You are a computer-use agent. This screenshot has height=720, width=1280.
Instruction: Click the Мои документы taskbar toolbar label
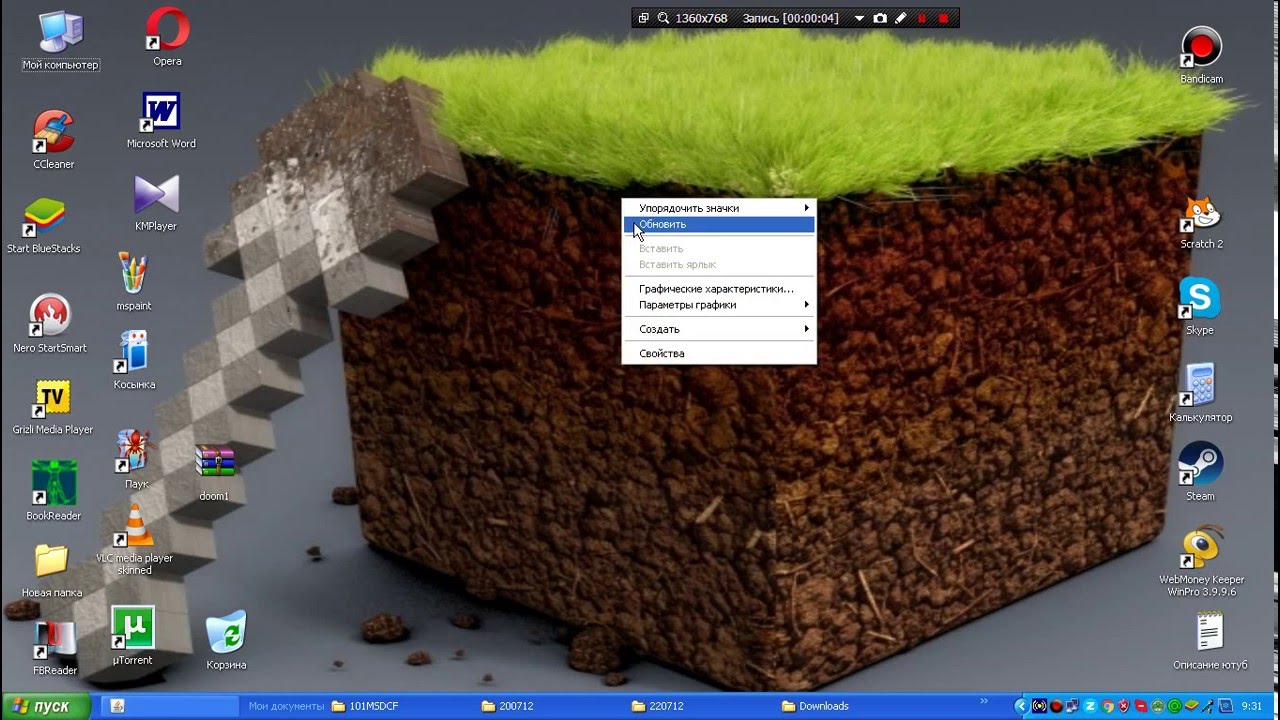287,706
